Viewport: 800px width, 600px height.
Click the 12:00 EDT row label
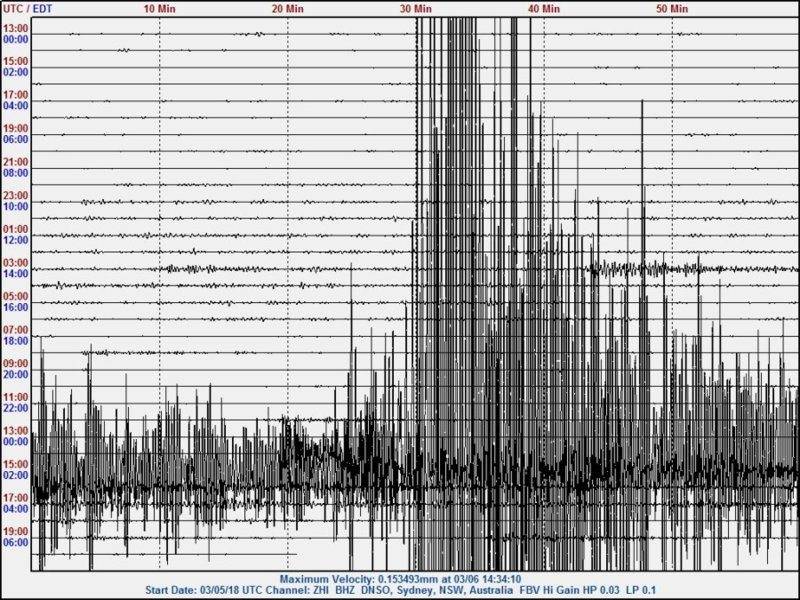16,240
